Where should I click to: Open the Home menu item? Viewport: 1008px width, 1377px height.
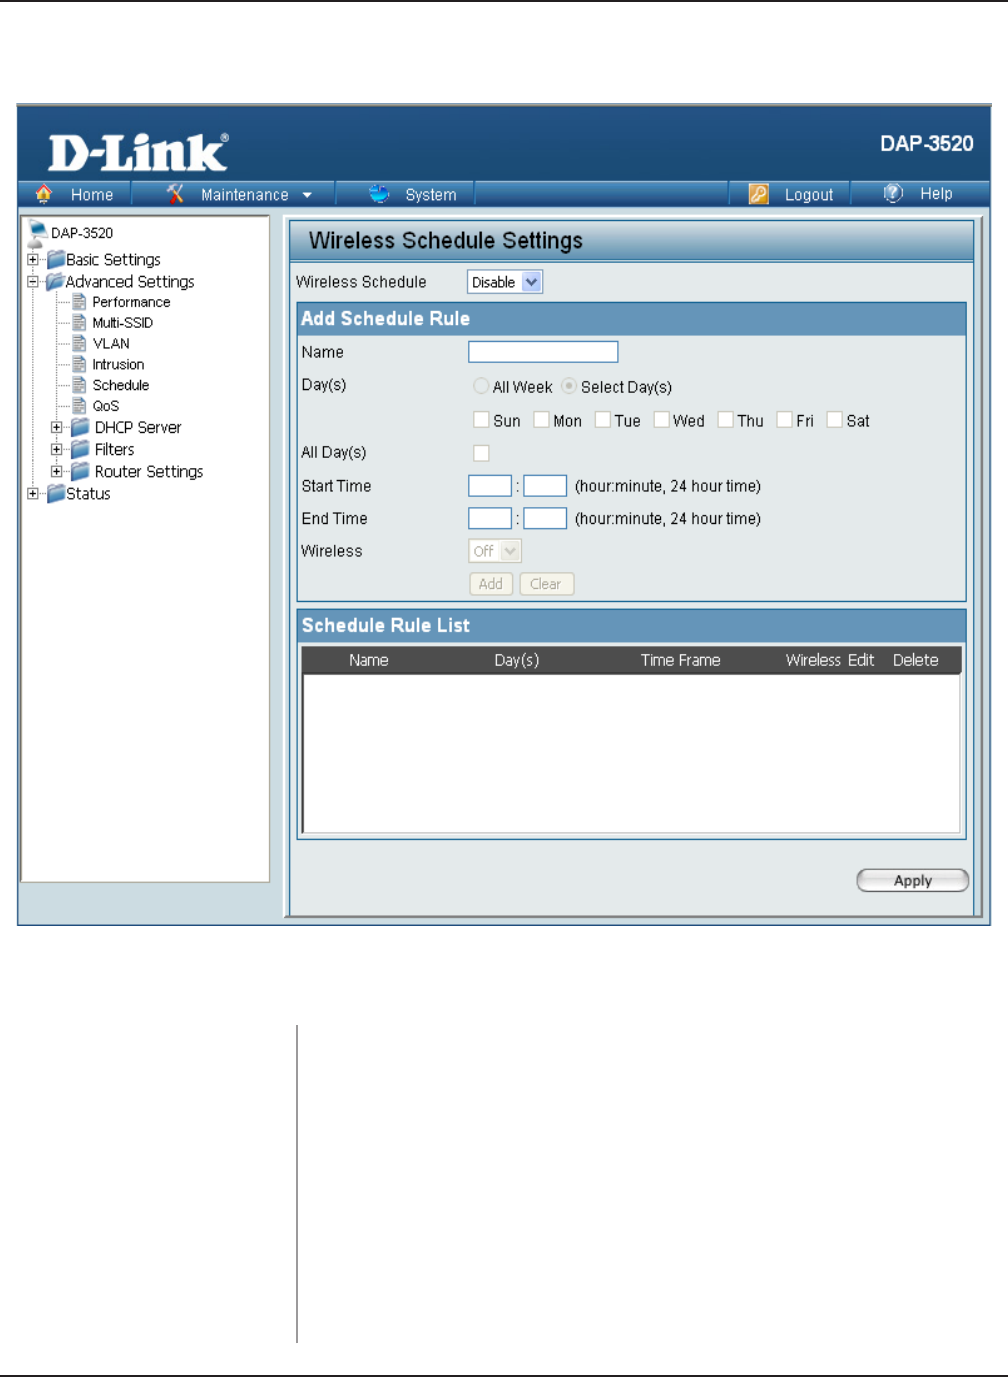92,195
